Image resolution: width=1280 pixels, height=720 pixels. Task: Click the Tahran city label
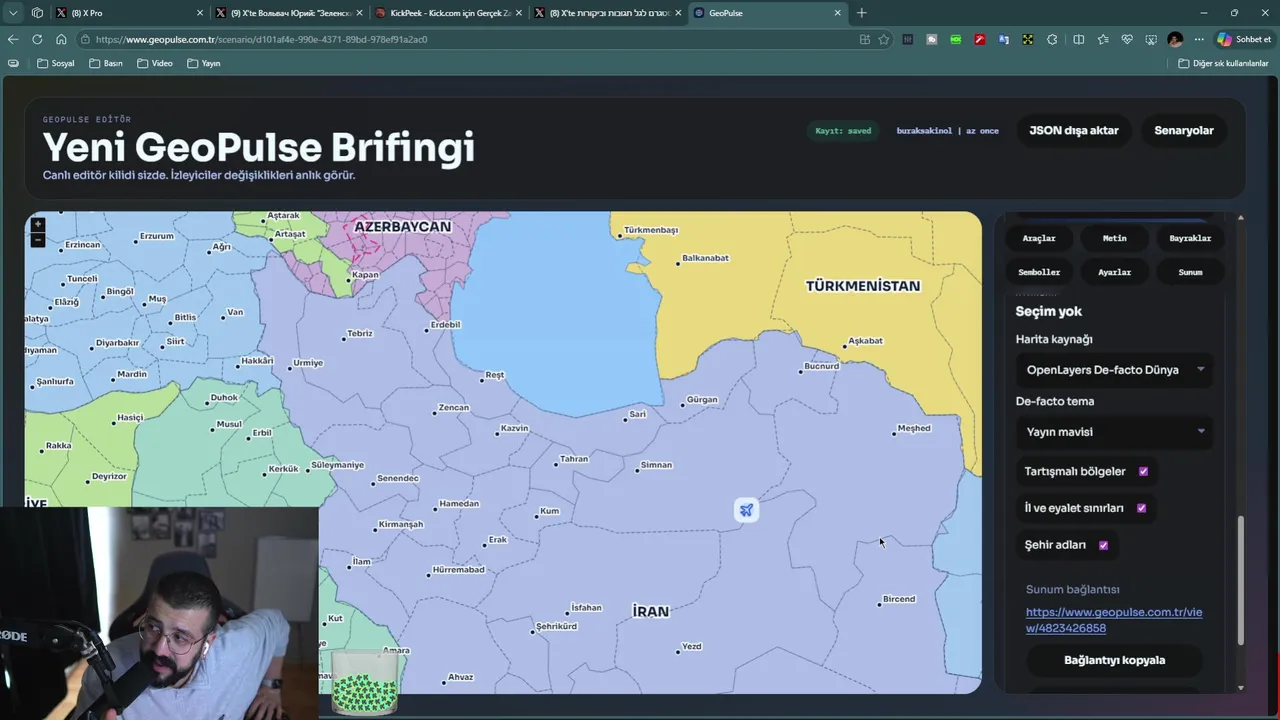coord(574,459)
